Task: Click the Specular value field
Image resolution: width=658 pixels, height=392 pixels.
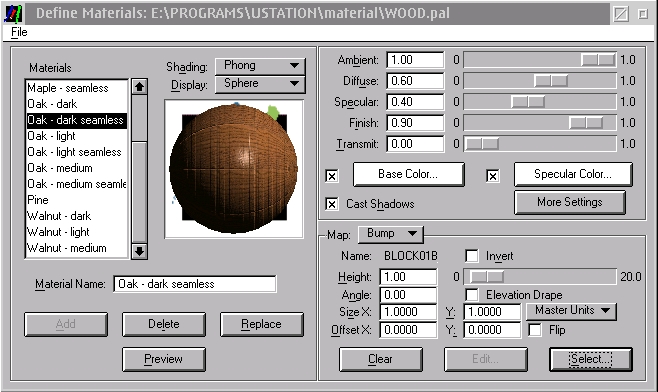Action: pyautogui.click(x=415, y=102)
